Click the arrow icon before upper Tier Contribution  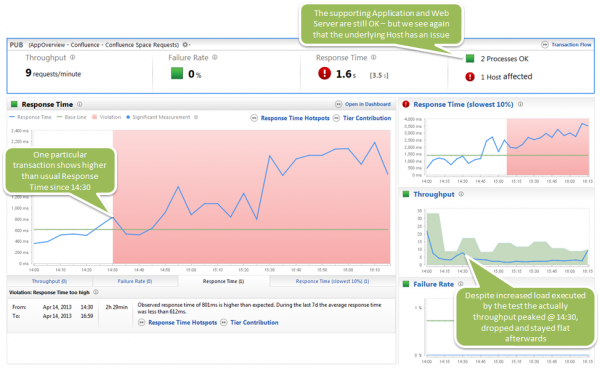click(336, 118)
